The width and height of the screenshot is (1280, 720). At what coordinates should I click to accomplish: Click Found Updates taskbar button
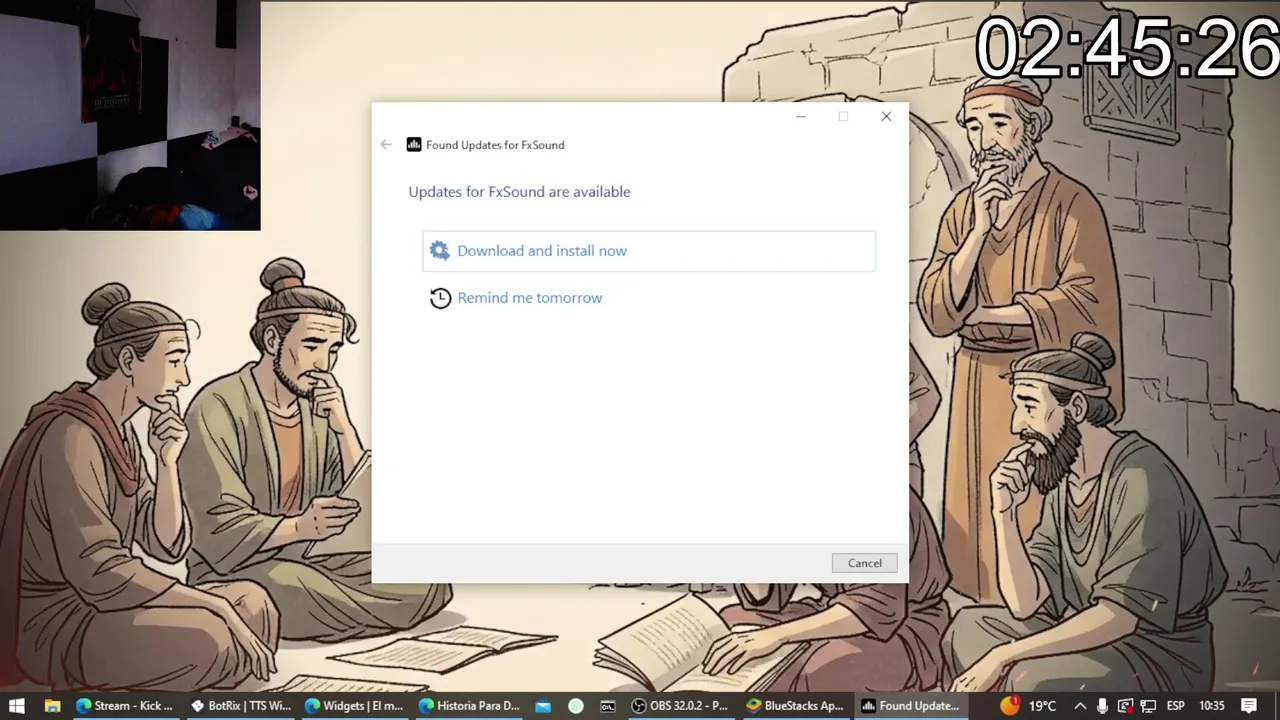[x=911, y=706]
